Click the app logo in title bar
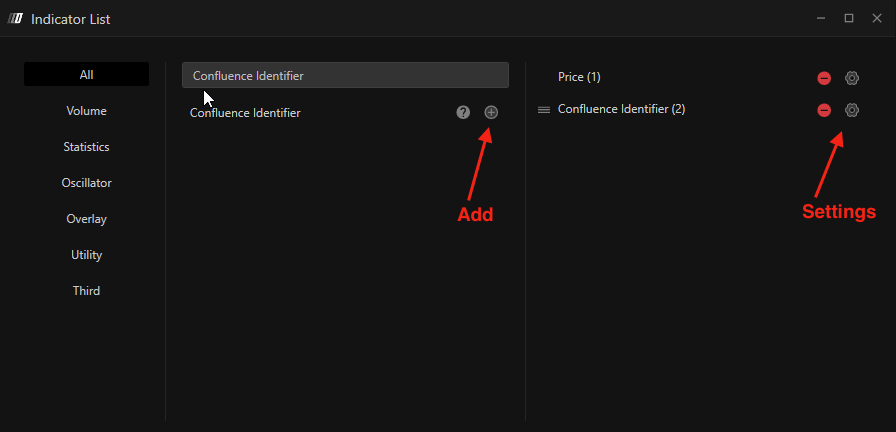 16,18
